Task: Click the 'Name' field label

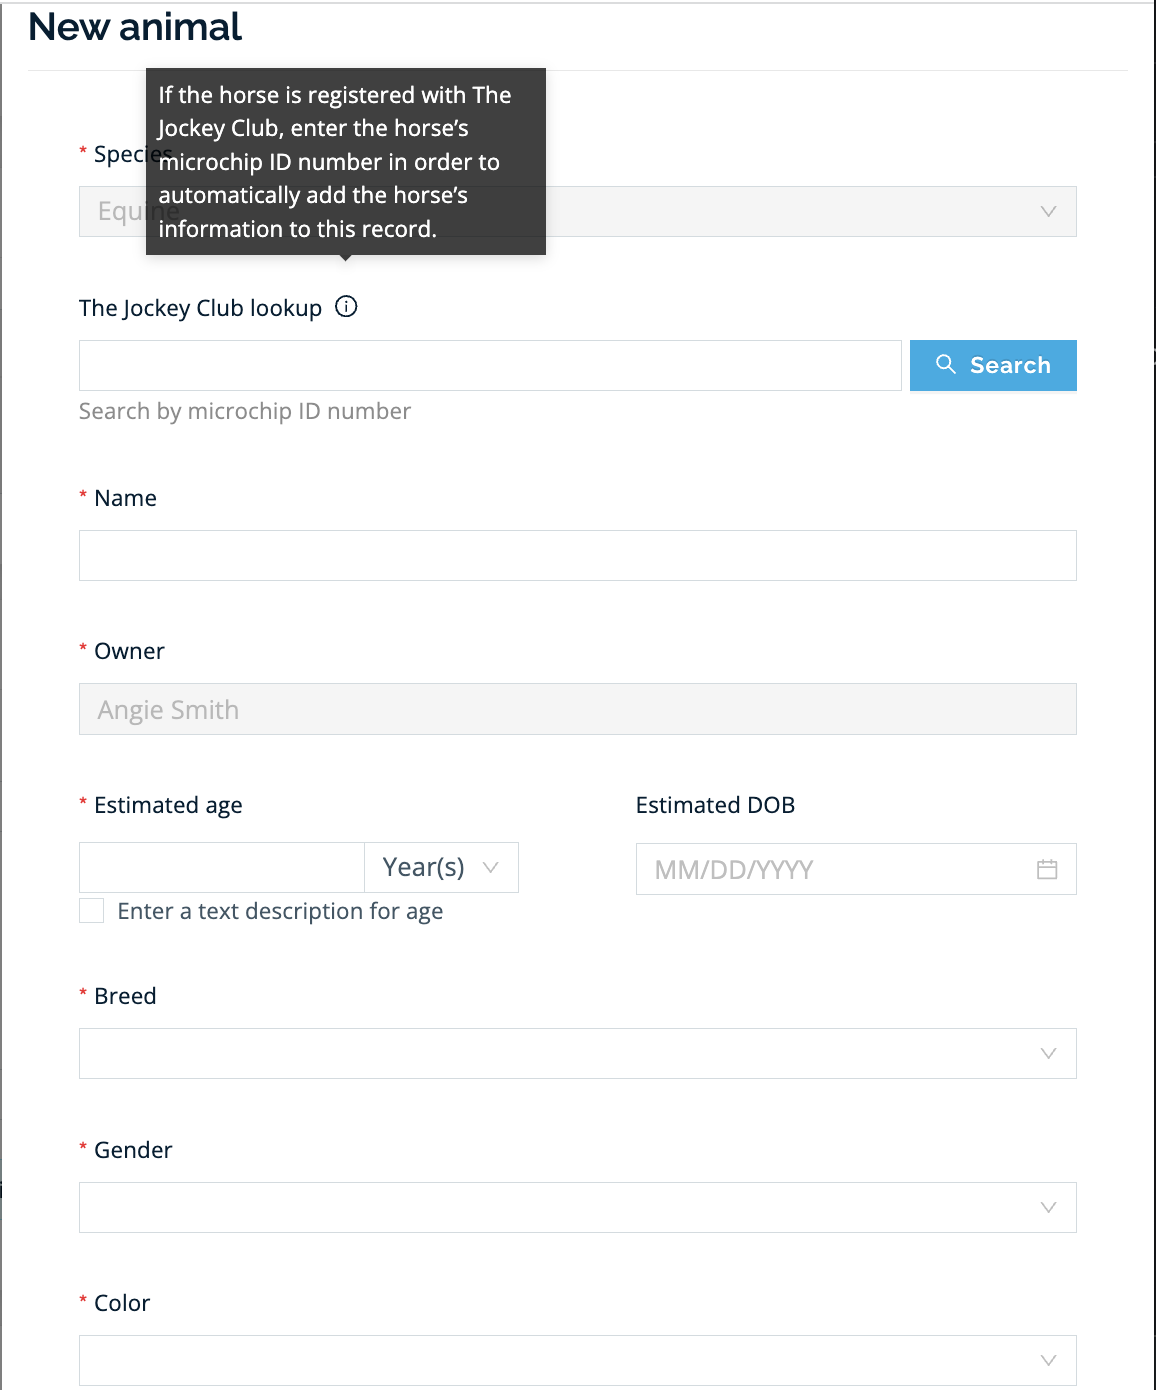Action: tap(125, 498)
